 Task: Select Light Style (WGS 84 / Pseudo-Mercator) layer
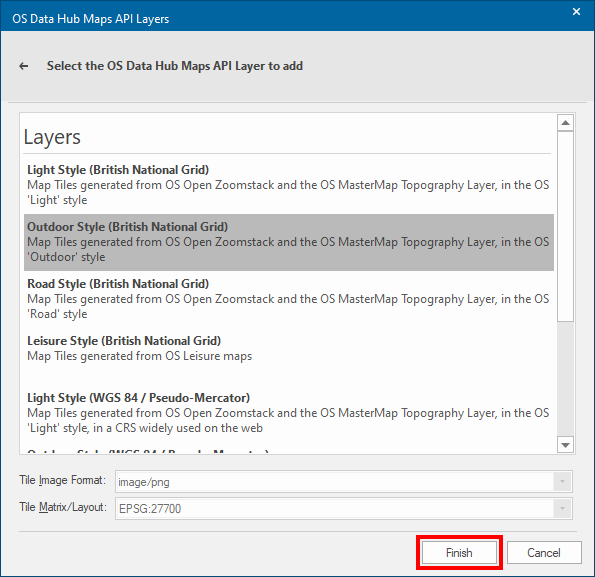288,413
